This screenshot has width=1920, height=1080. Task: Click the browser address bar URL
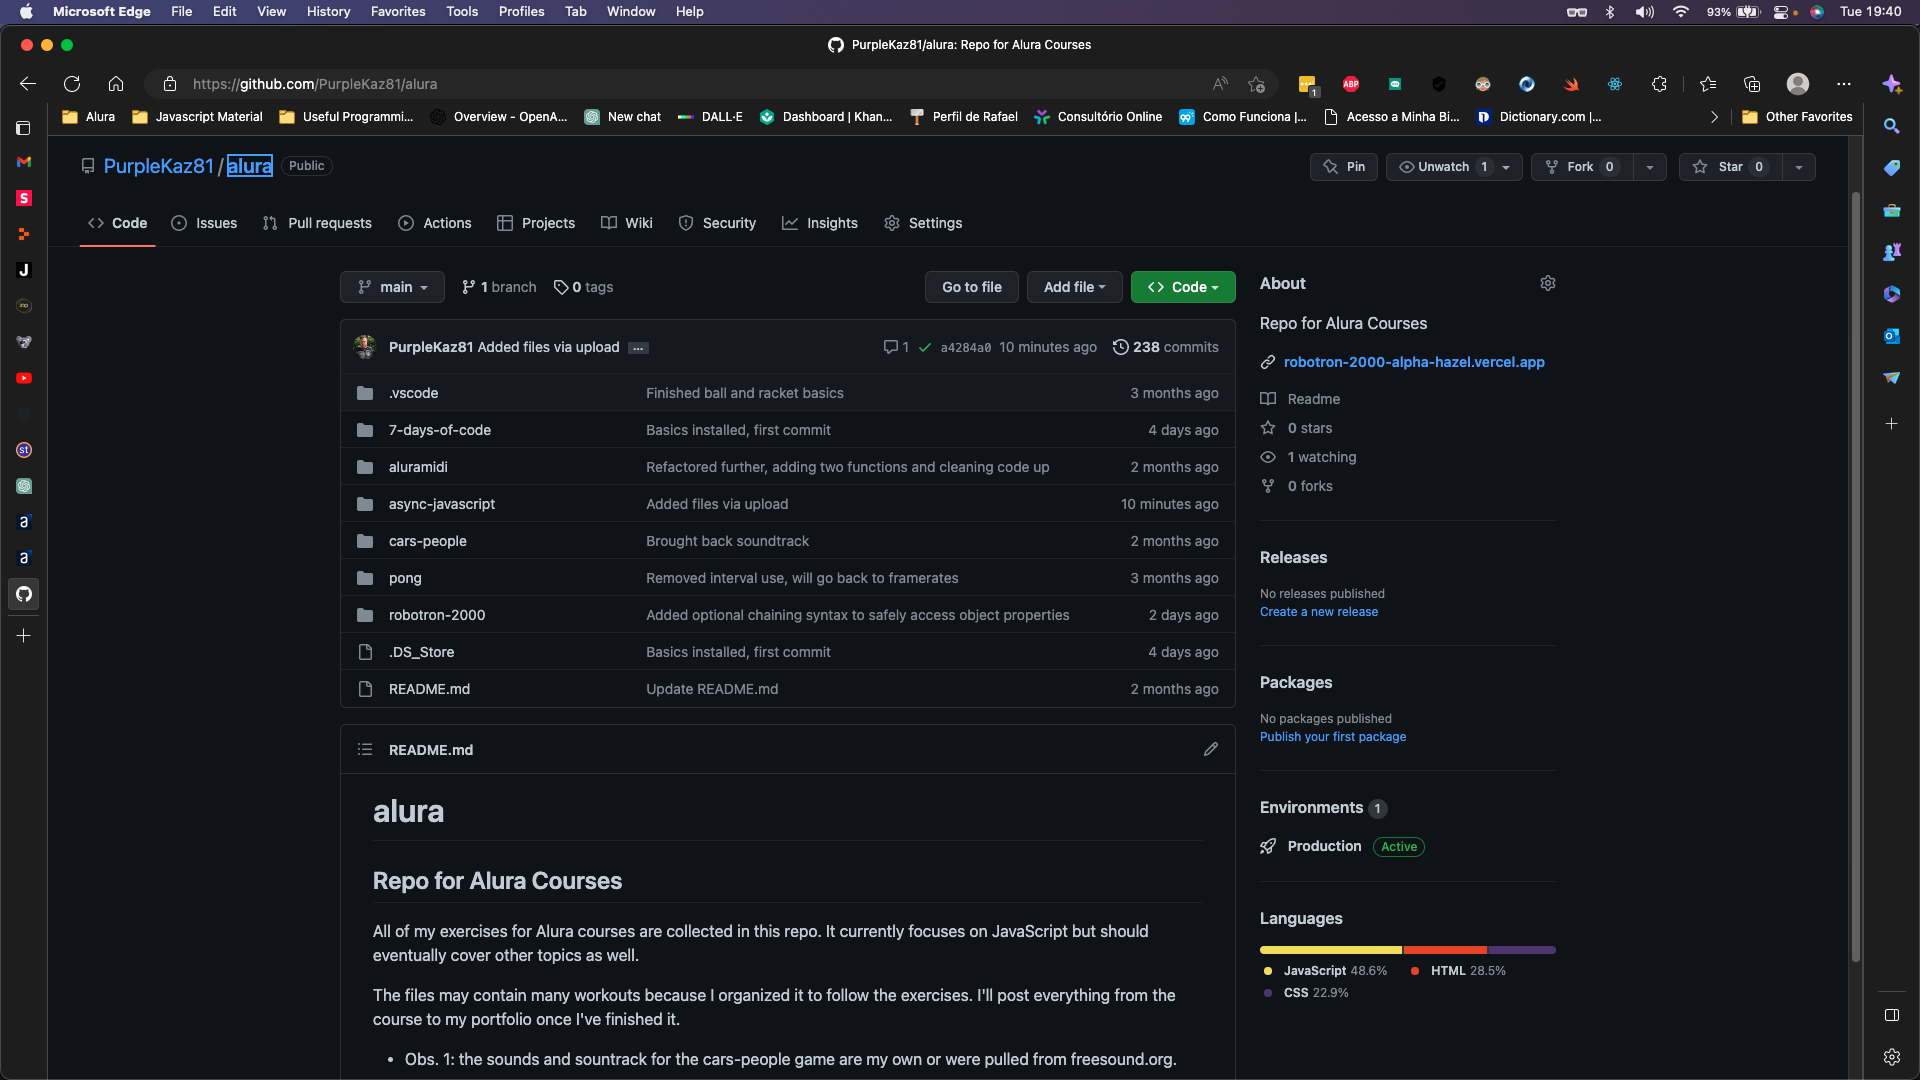click(314, 84)
